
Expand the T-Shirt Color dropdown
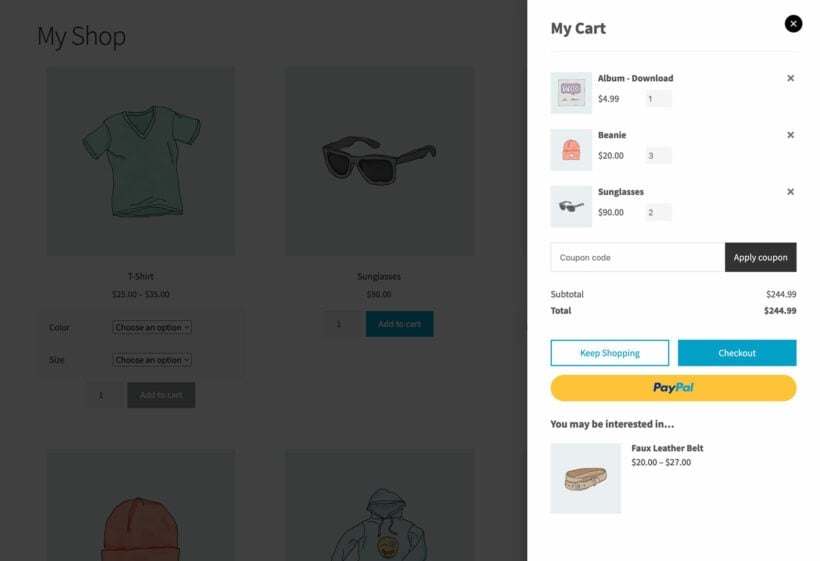(x=152, y=327)
